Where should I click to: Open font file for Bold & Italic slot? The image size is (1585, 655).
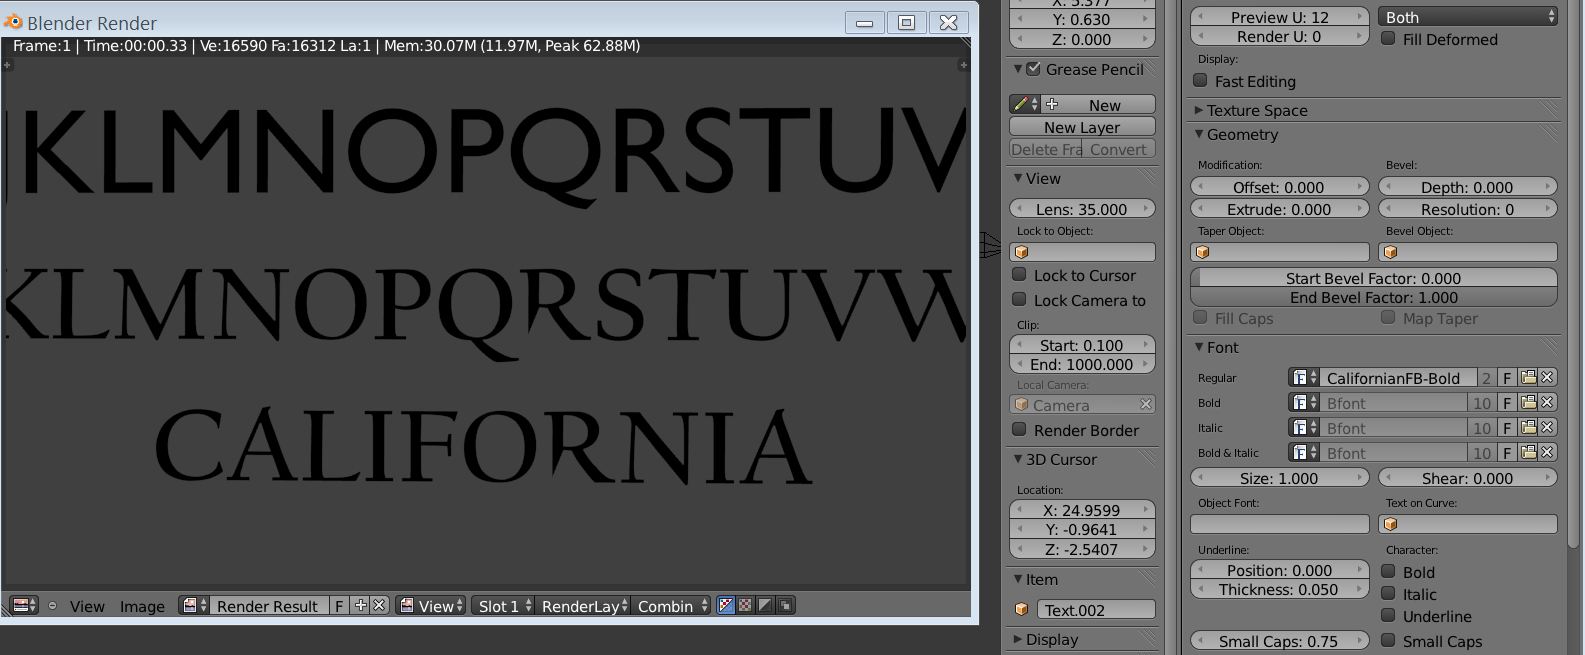[1528, 452]
